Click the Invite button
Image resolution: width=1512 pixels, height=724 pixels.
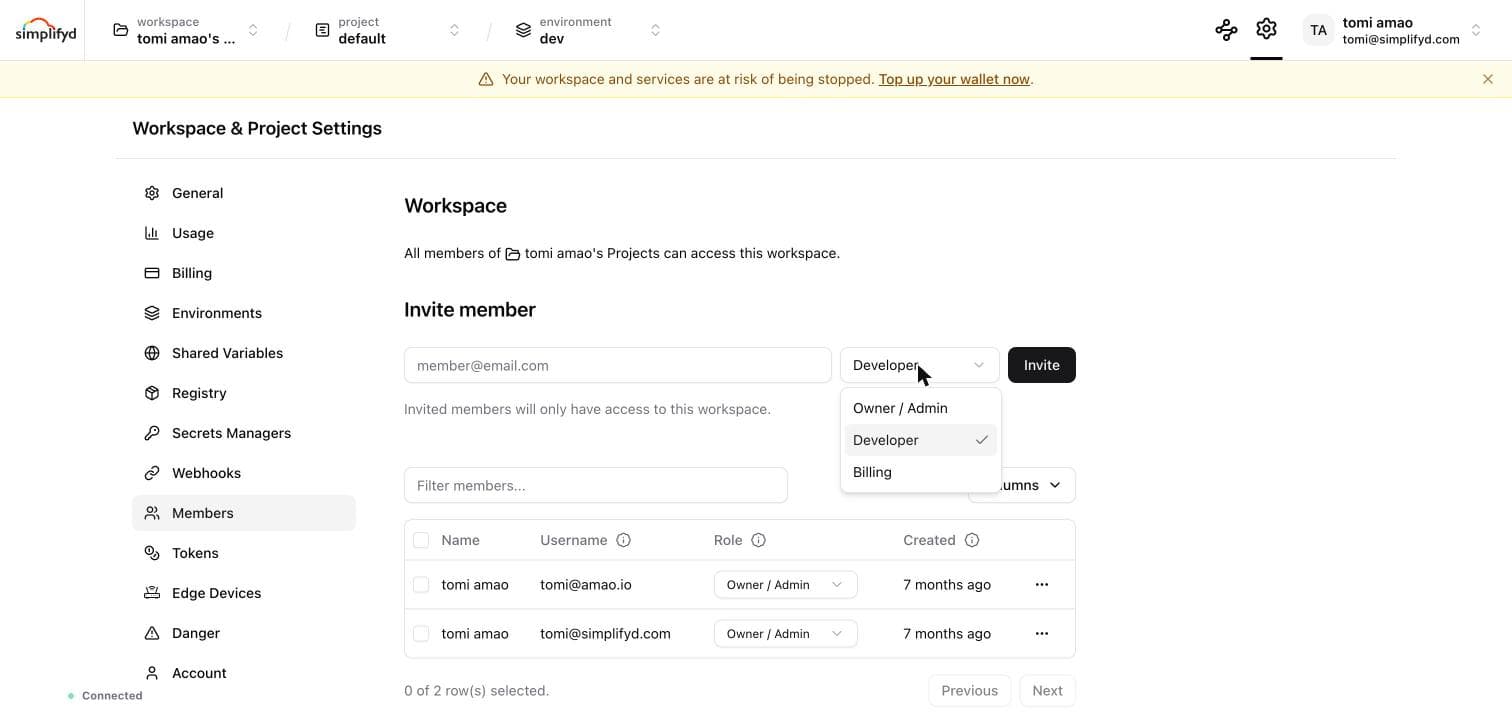pos(1042,365)
